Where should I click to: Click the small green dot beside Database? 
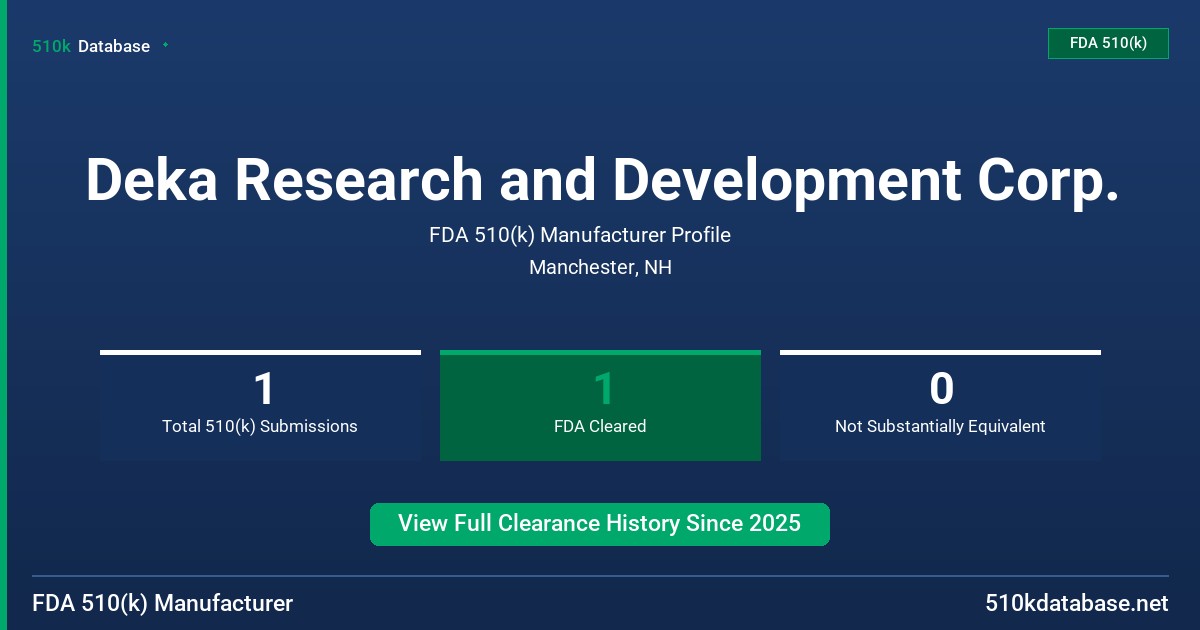(x=165, y=45)
